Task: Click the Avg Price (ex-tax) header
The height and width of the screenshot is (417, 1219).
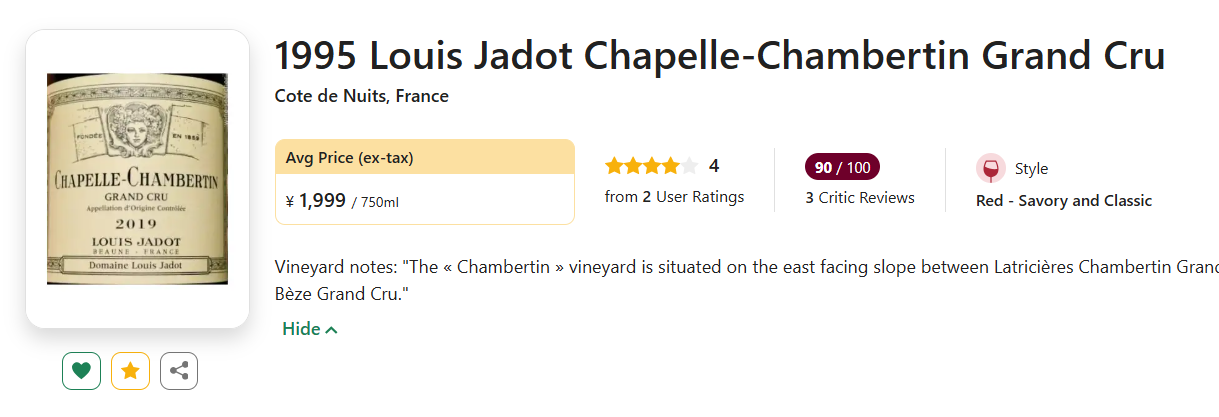Action: pyautogui.click(x=349, y=157)
